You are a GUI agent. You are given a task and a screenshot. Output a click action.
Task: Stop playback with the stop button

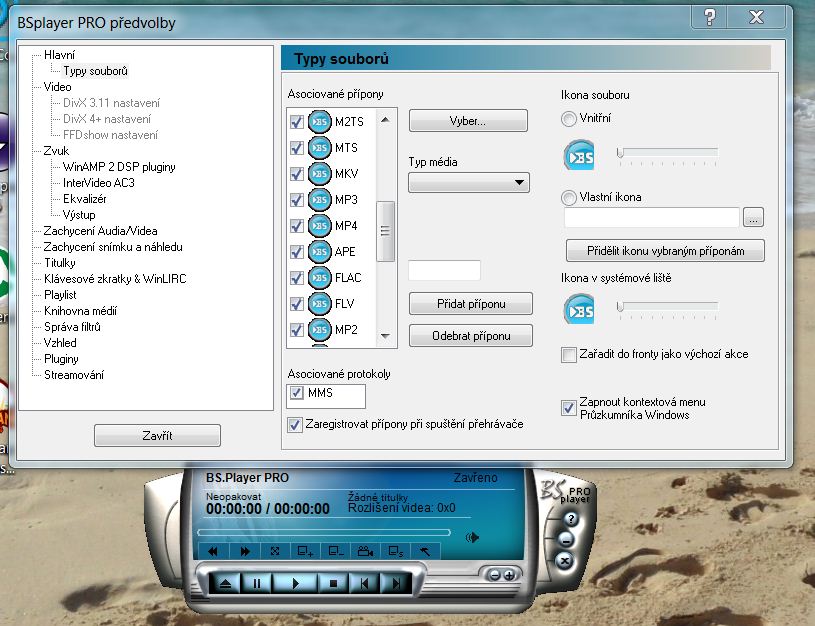click(333, 583)
